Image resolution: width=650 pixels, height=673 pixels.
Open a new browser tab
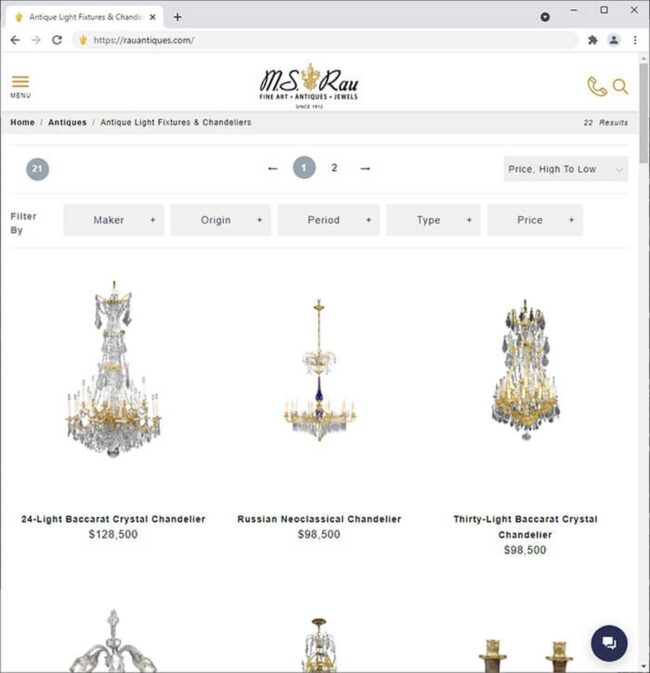(178, 17)
